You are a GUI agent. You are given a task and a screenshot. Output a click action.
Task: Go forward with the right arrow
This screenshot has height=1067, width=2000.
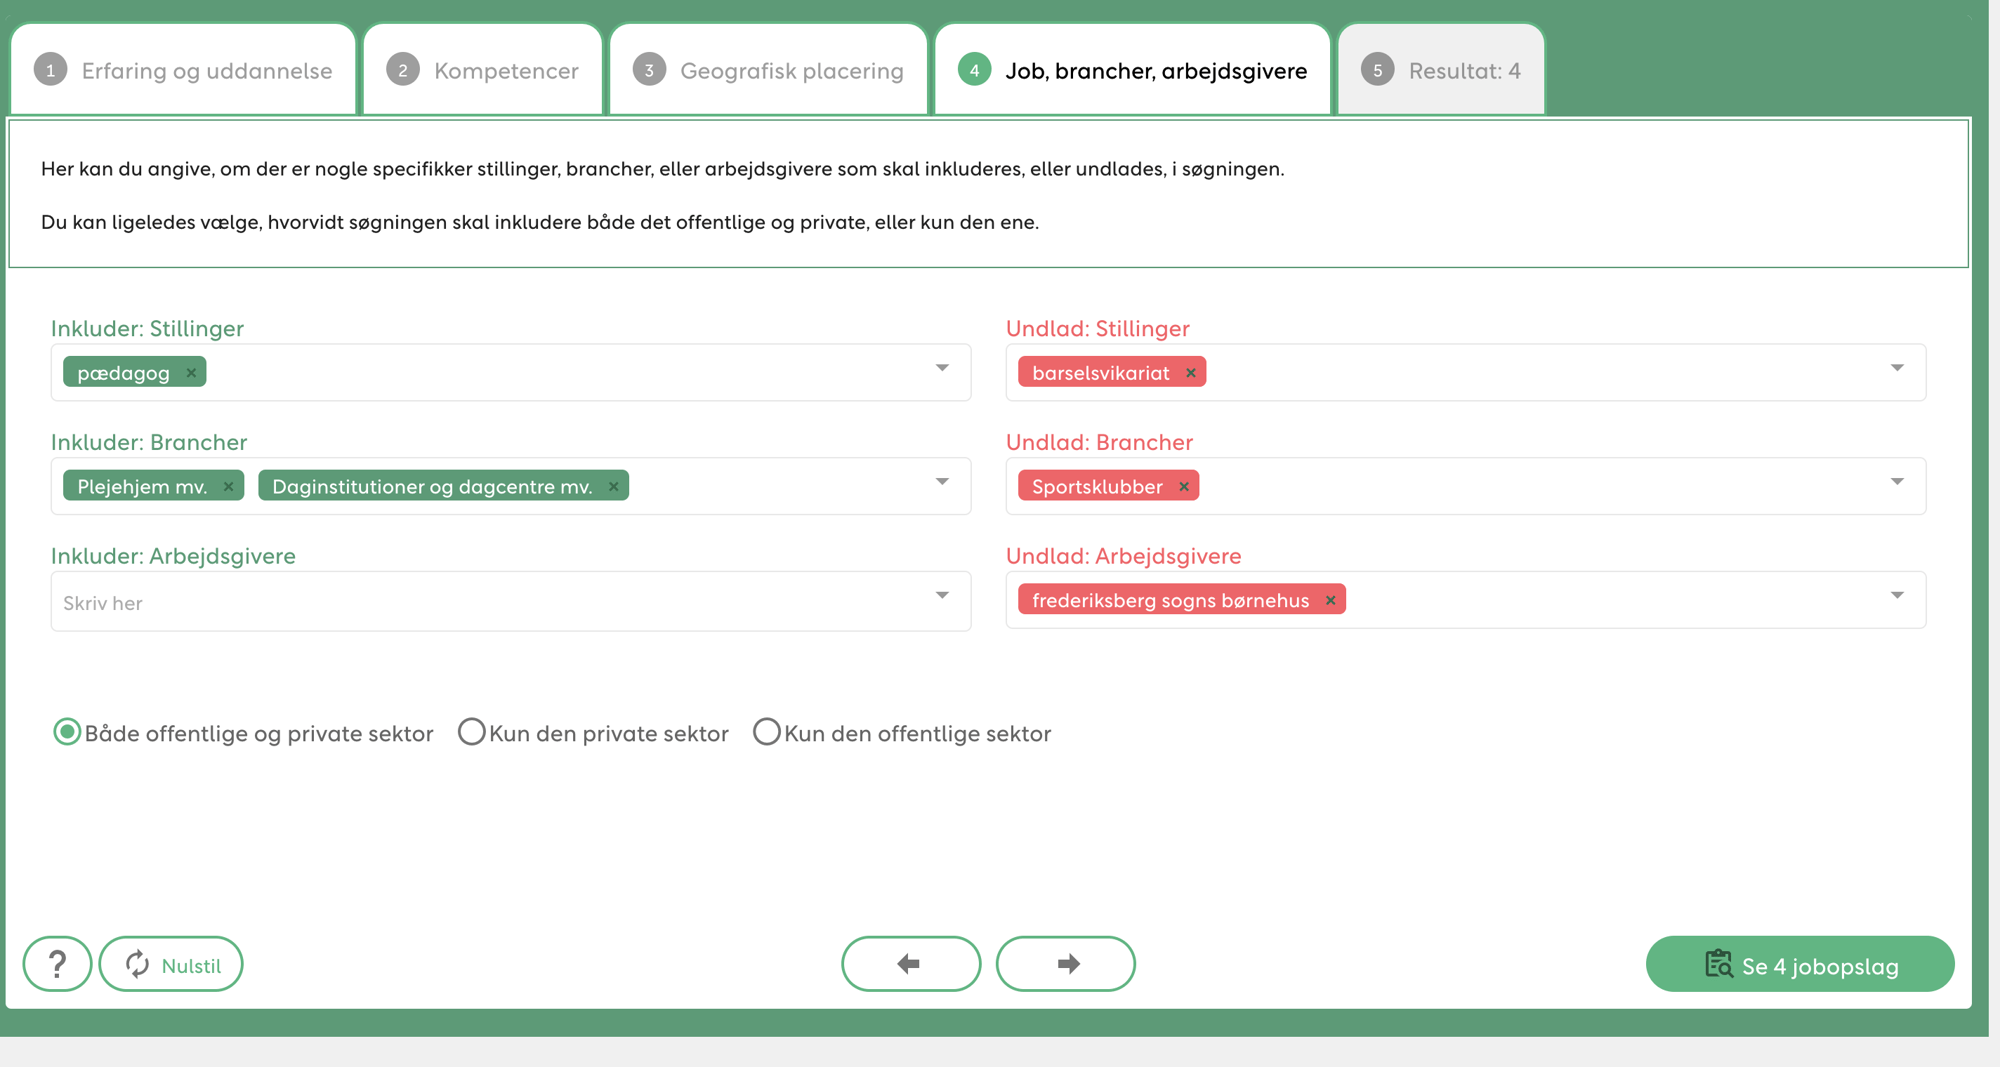pos(1066,964)
